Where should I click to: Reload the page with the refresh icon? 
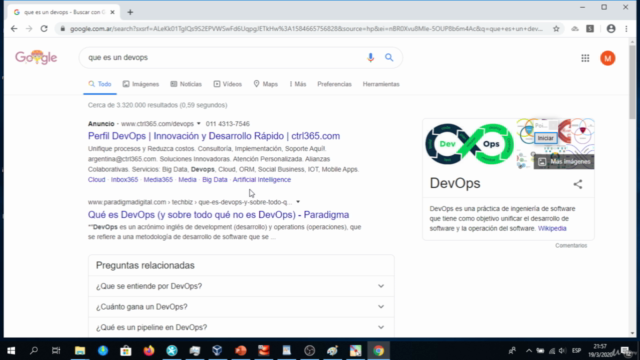[x=44, y=29]
